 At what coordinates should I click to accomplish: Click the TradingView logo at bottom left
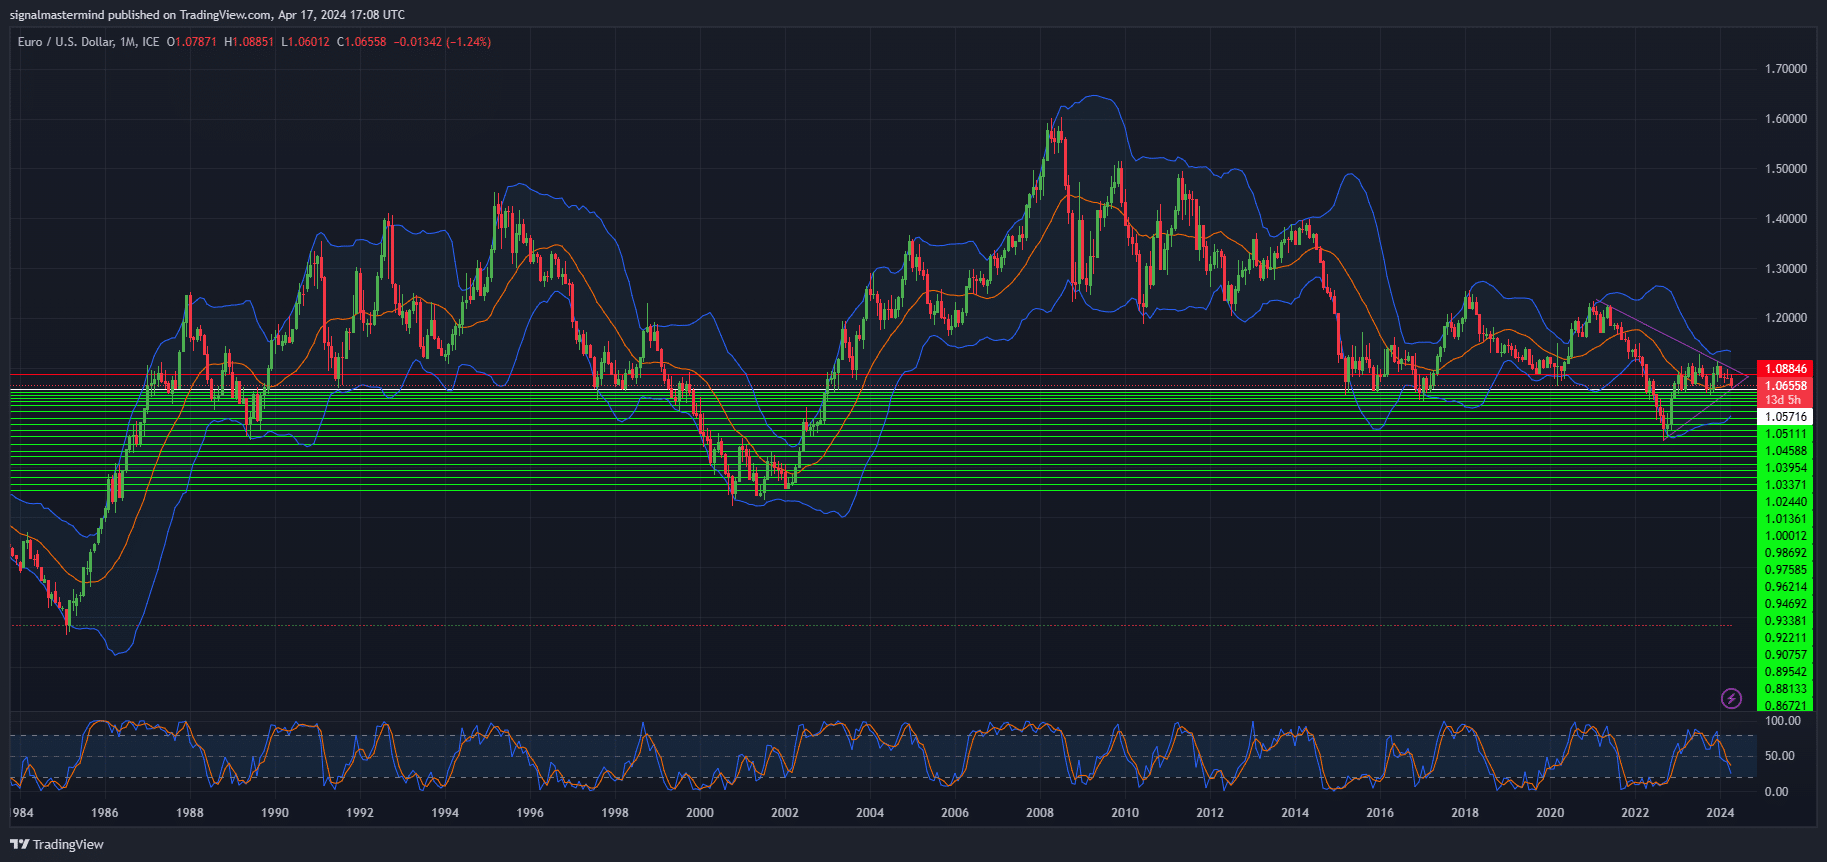57,844
